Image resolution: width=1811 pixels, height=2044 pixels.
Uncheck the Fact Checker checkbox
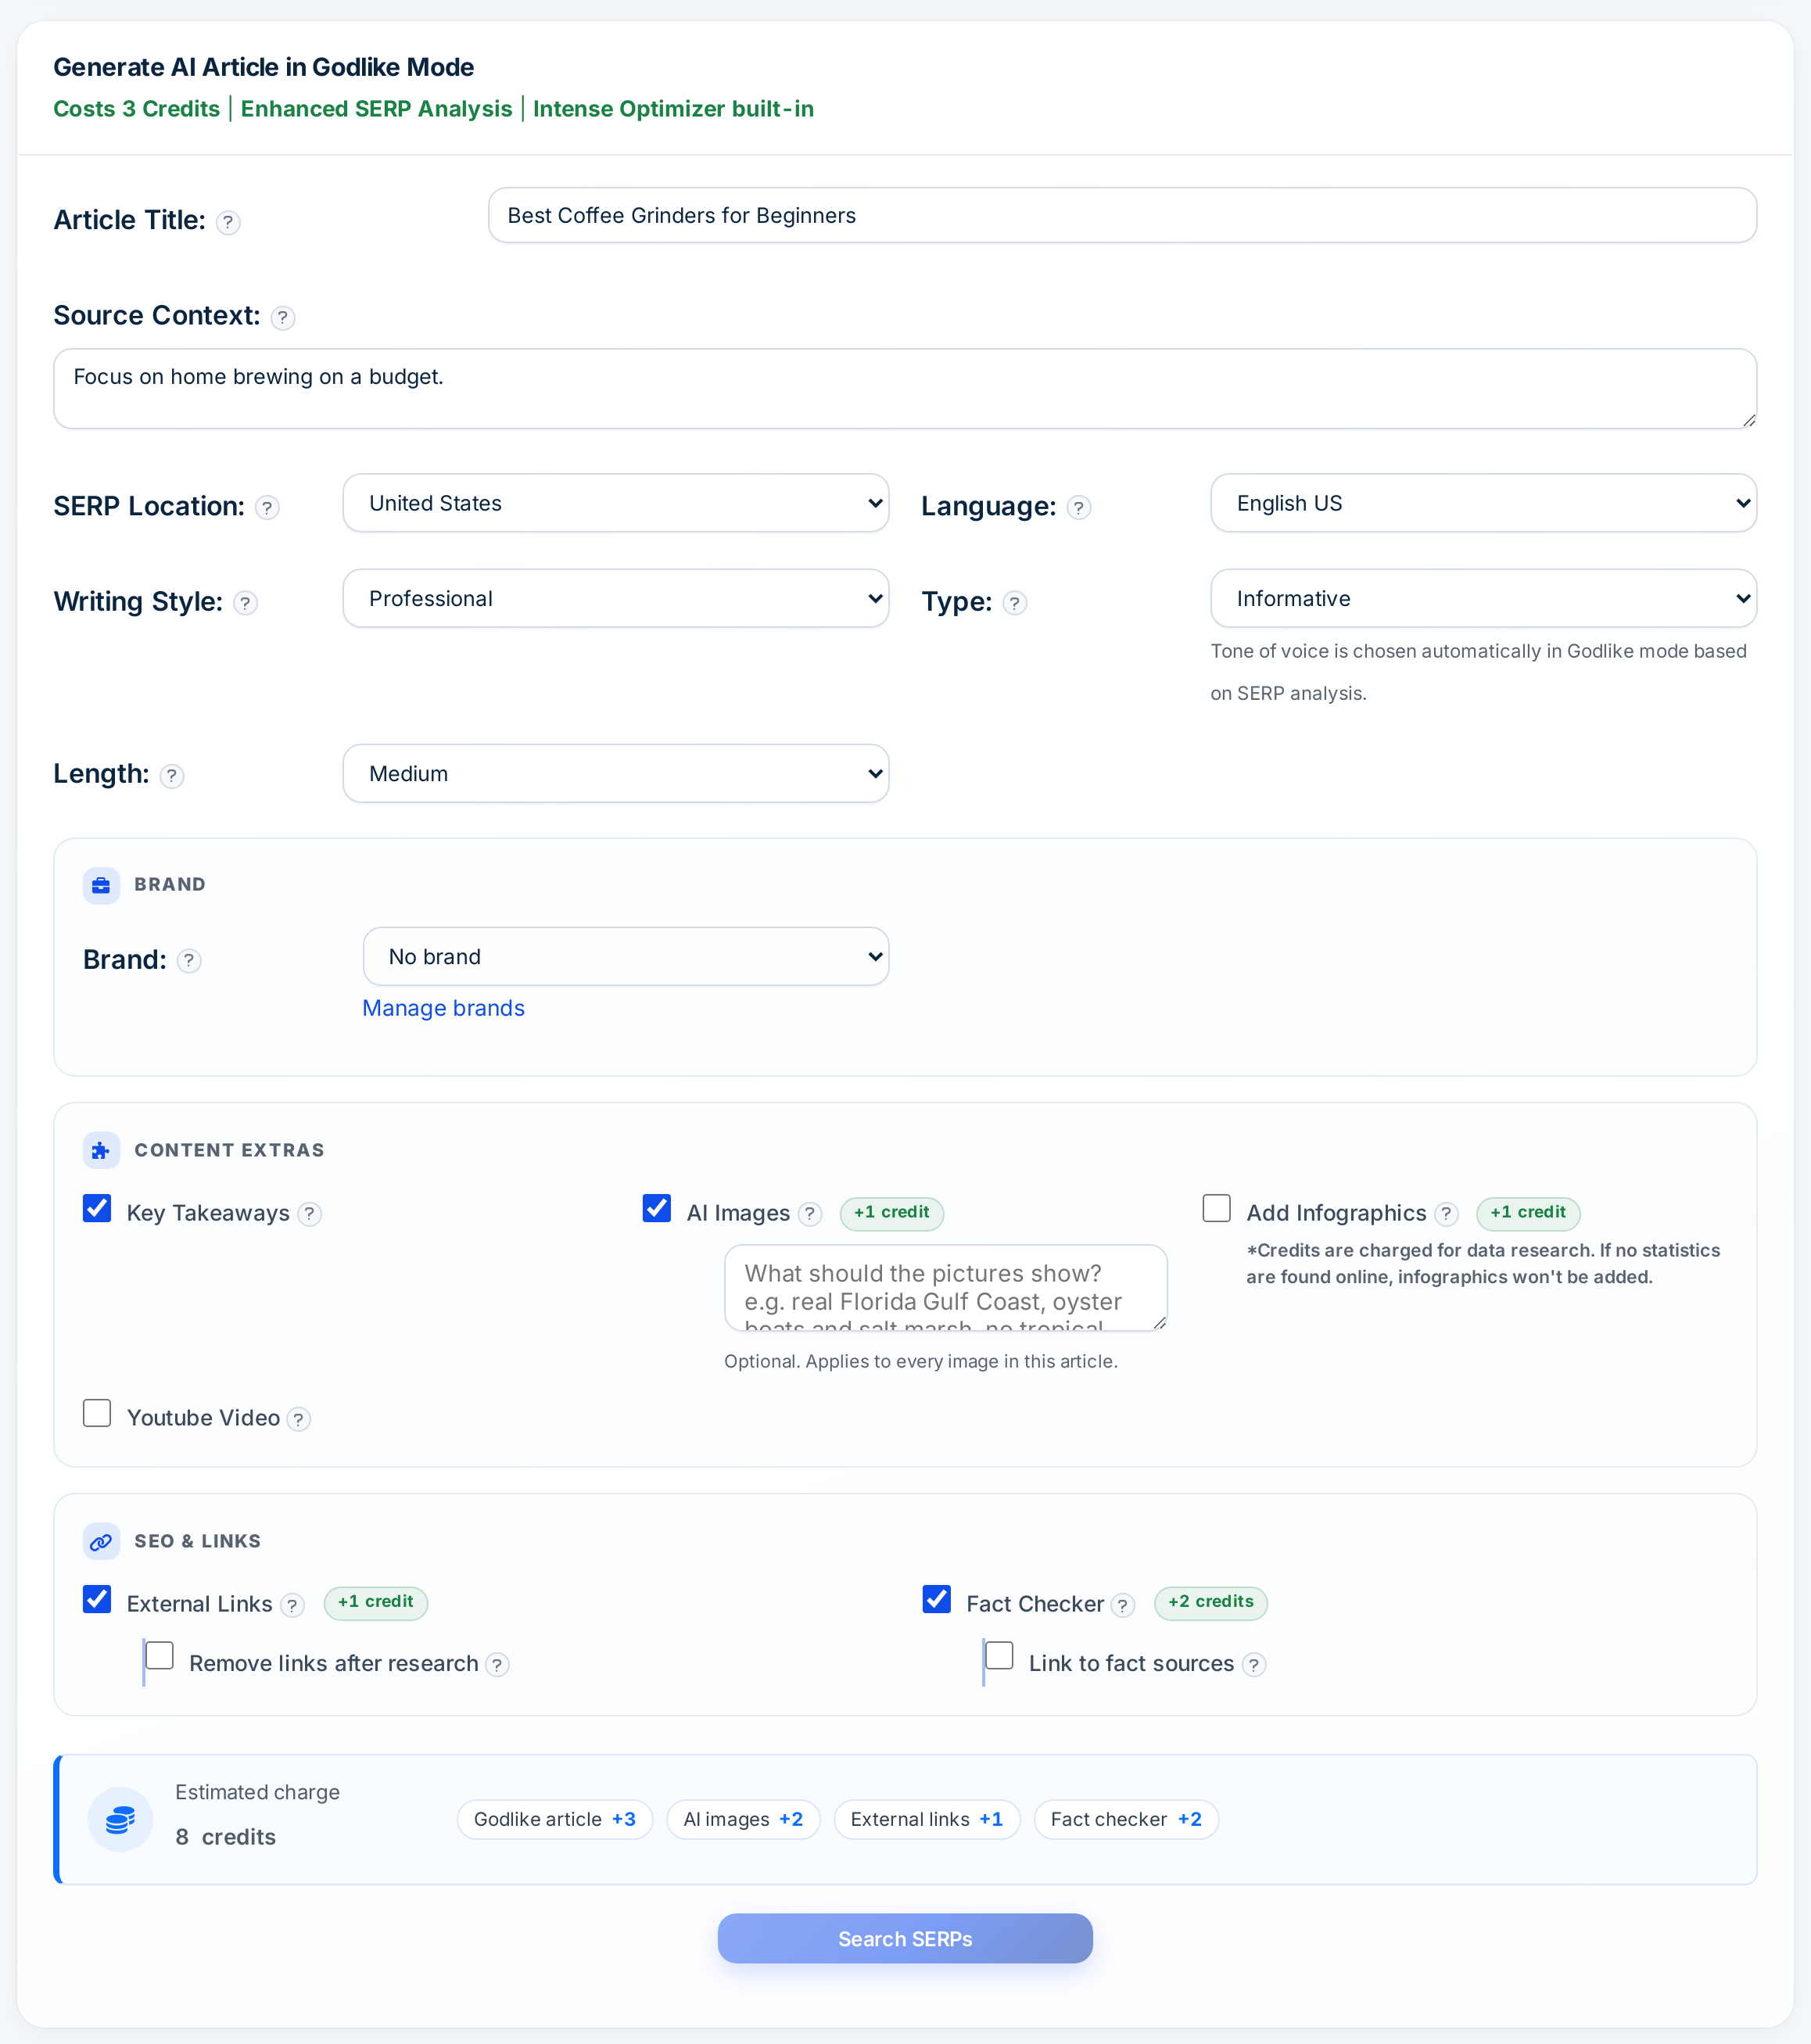[937, 1599]
